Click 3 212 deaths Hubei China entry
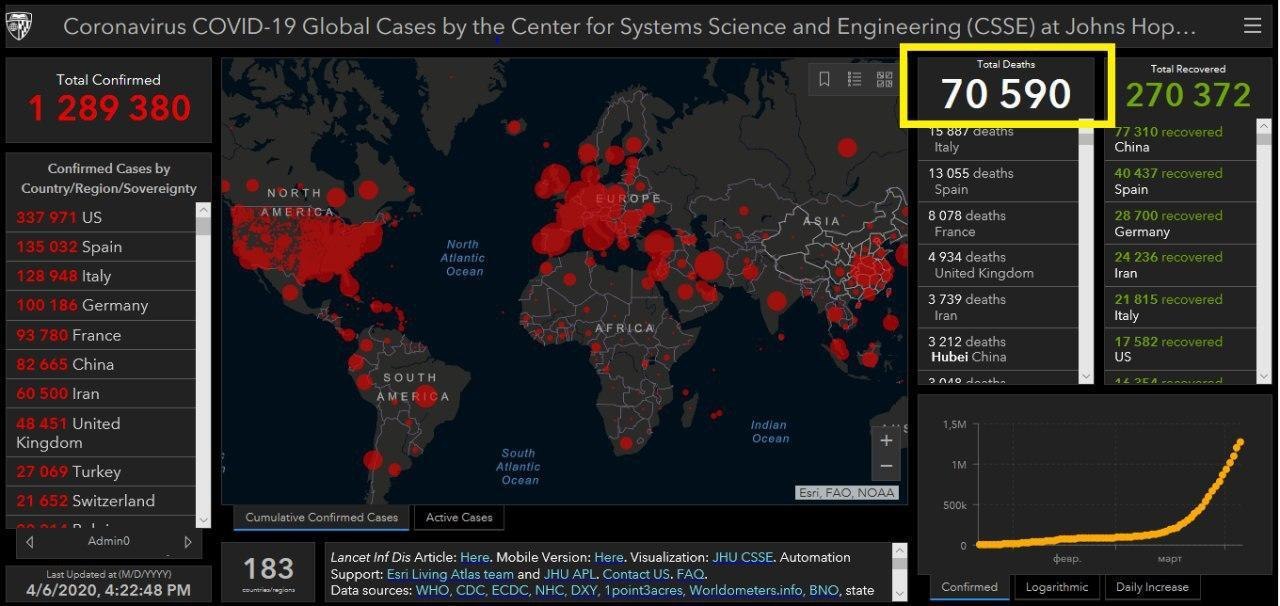 click(x=998, y=349)
